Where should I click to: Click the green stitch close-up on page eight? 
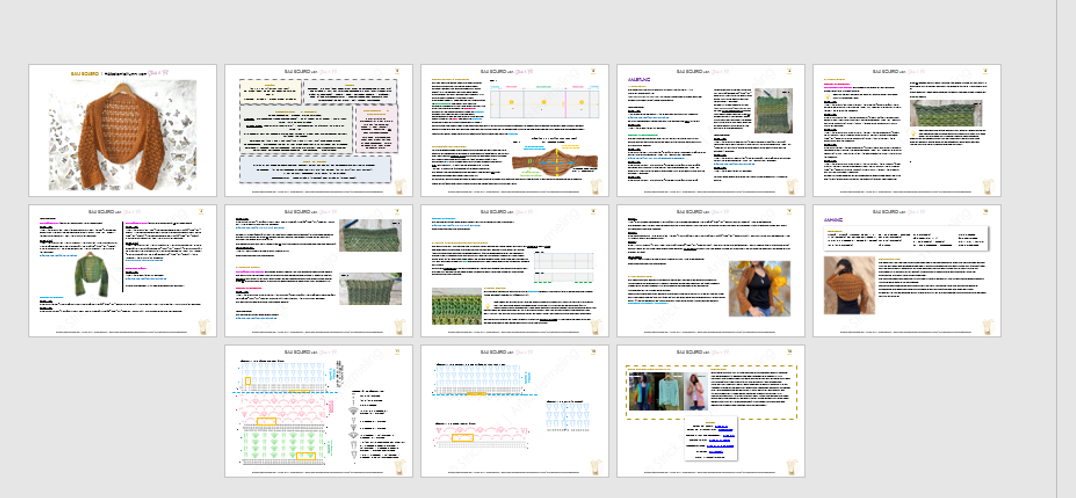[456, 307]
